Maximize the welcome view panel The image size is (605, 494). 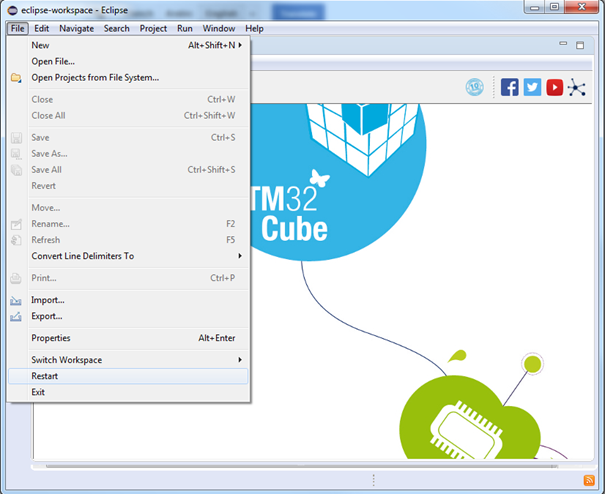click(580, 45)
